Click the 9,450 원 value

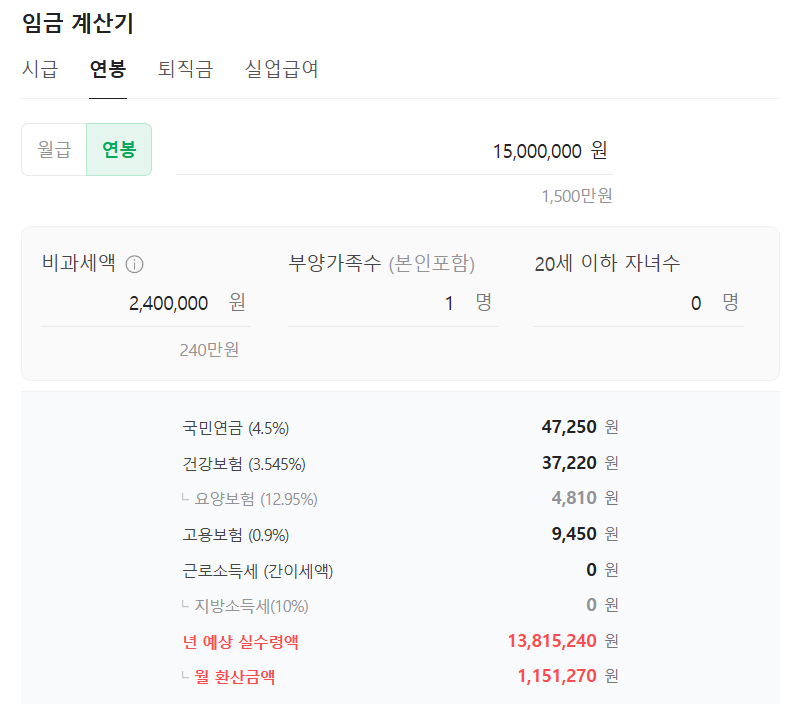pos(585,534)
